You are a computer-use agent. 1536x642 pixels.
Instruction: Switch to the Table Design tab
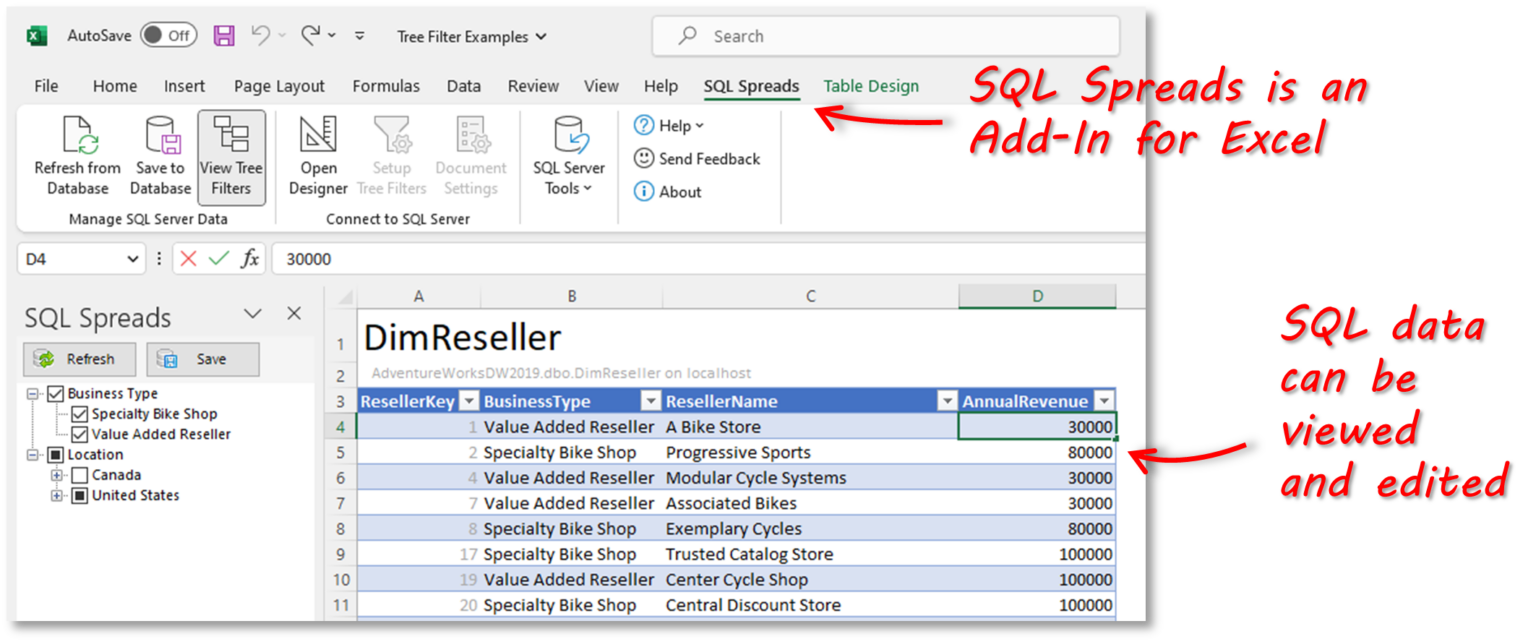coord(870,86)
